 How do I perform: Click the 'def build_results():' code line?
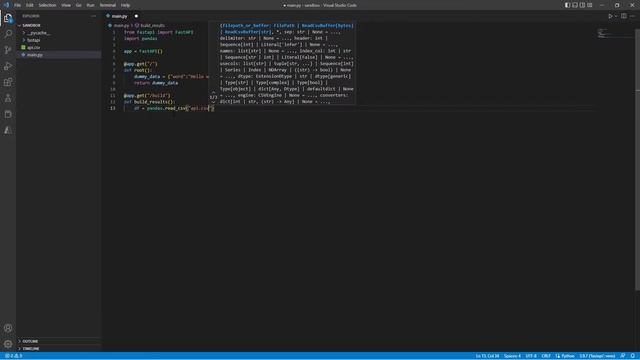[x=149, y=102]
